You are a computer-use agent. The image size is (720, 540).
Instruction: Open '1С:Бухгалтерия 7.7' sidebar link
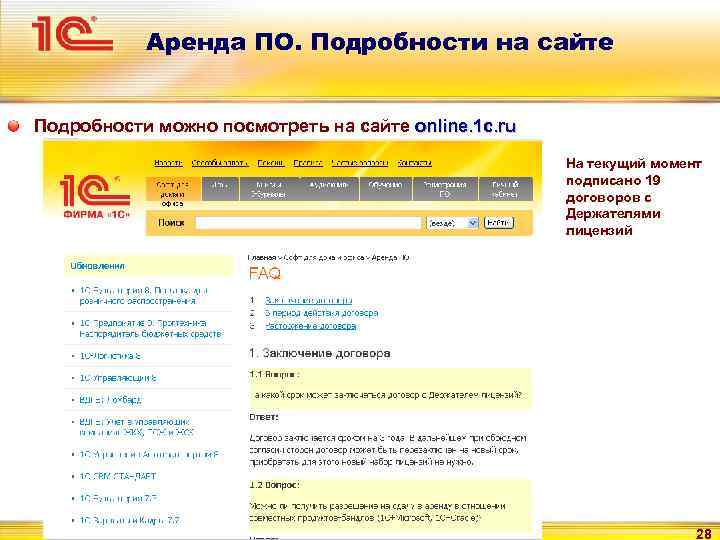click(118, 498)
